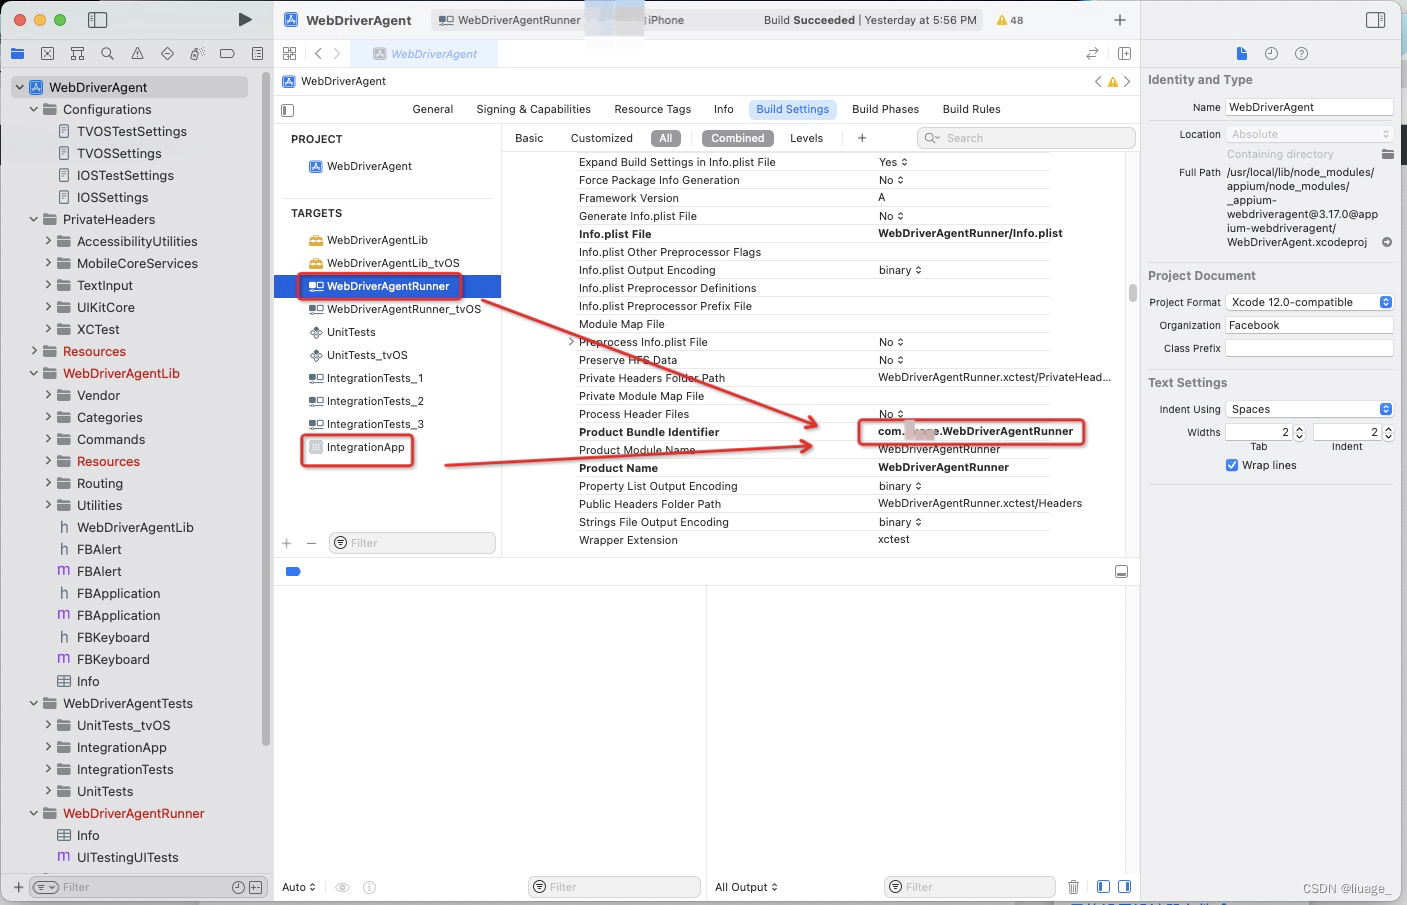Image resolution: width=1407 pixels, height=905 pixels.
Task: Toggle console pane in debug area
Action: pyautogui.click(x=1125, y=887)
